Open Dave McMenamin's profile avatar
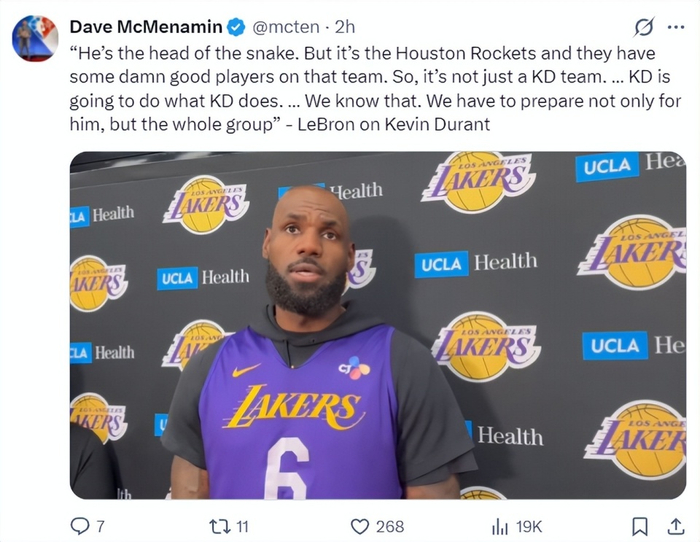 [x=35, y=37]
